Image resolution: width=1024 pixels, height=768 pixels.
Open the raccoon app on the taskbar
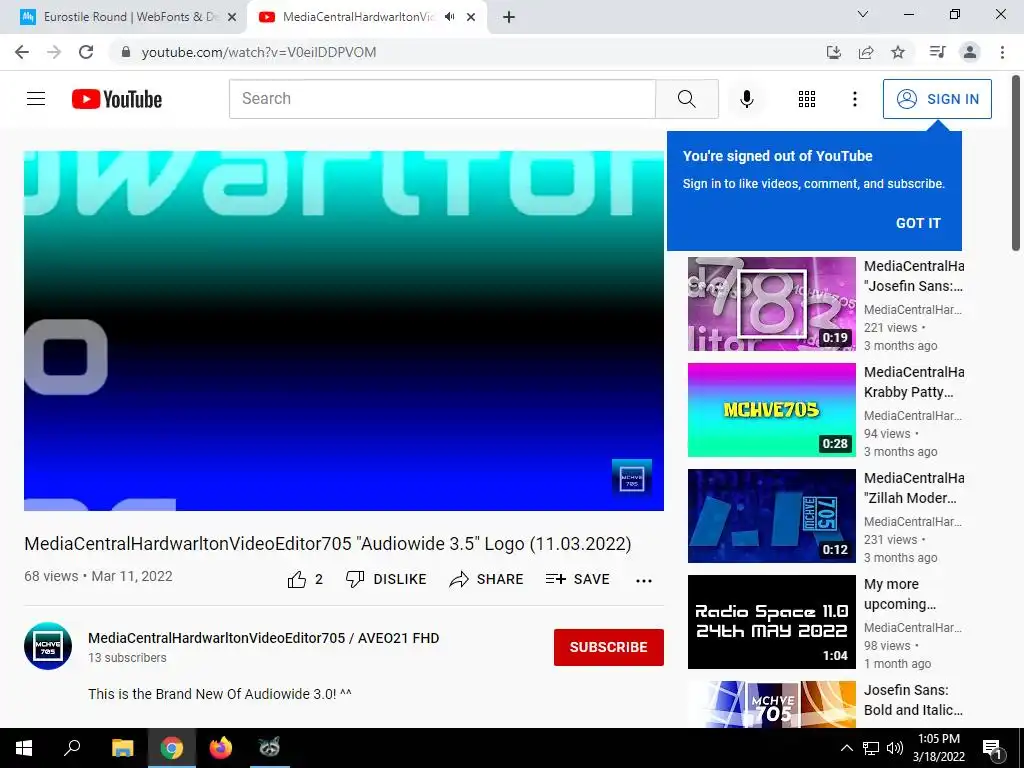[268, 748]
